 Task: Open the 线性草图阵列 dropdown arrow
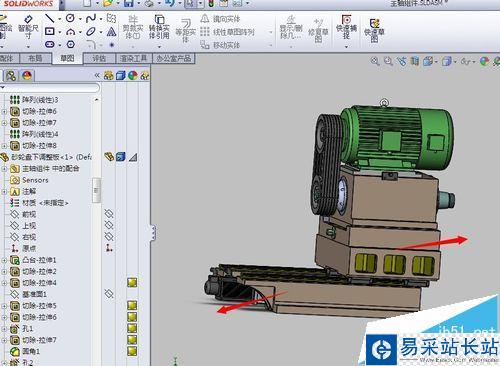(271, 32)
